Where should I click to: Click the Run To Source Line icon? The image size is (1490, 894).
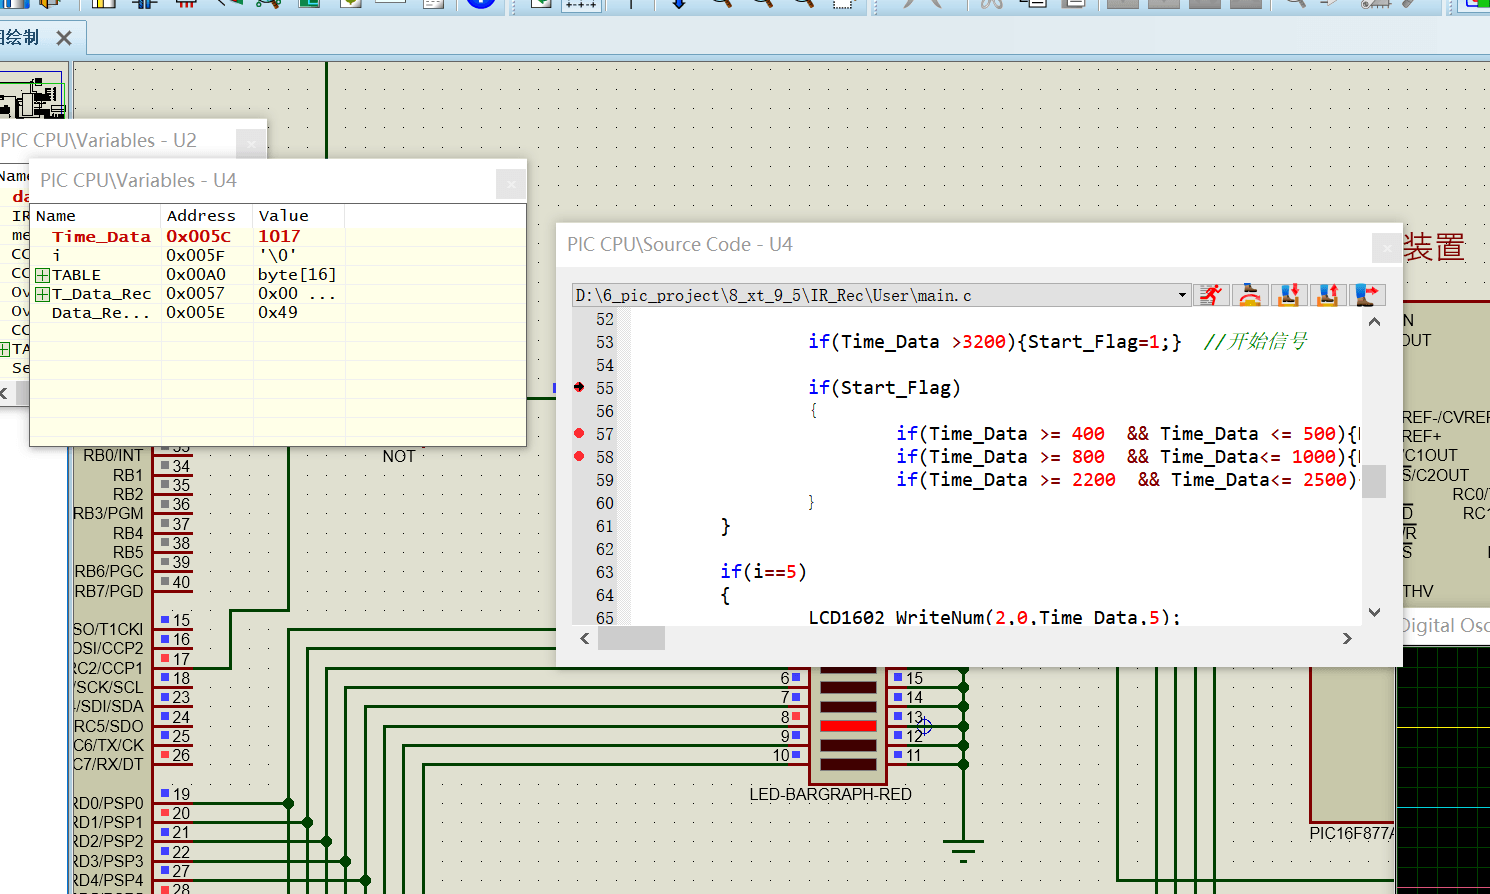[x=1367, y=295]
